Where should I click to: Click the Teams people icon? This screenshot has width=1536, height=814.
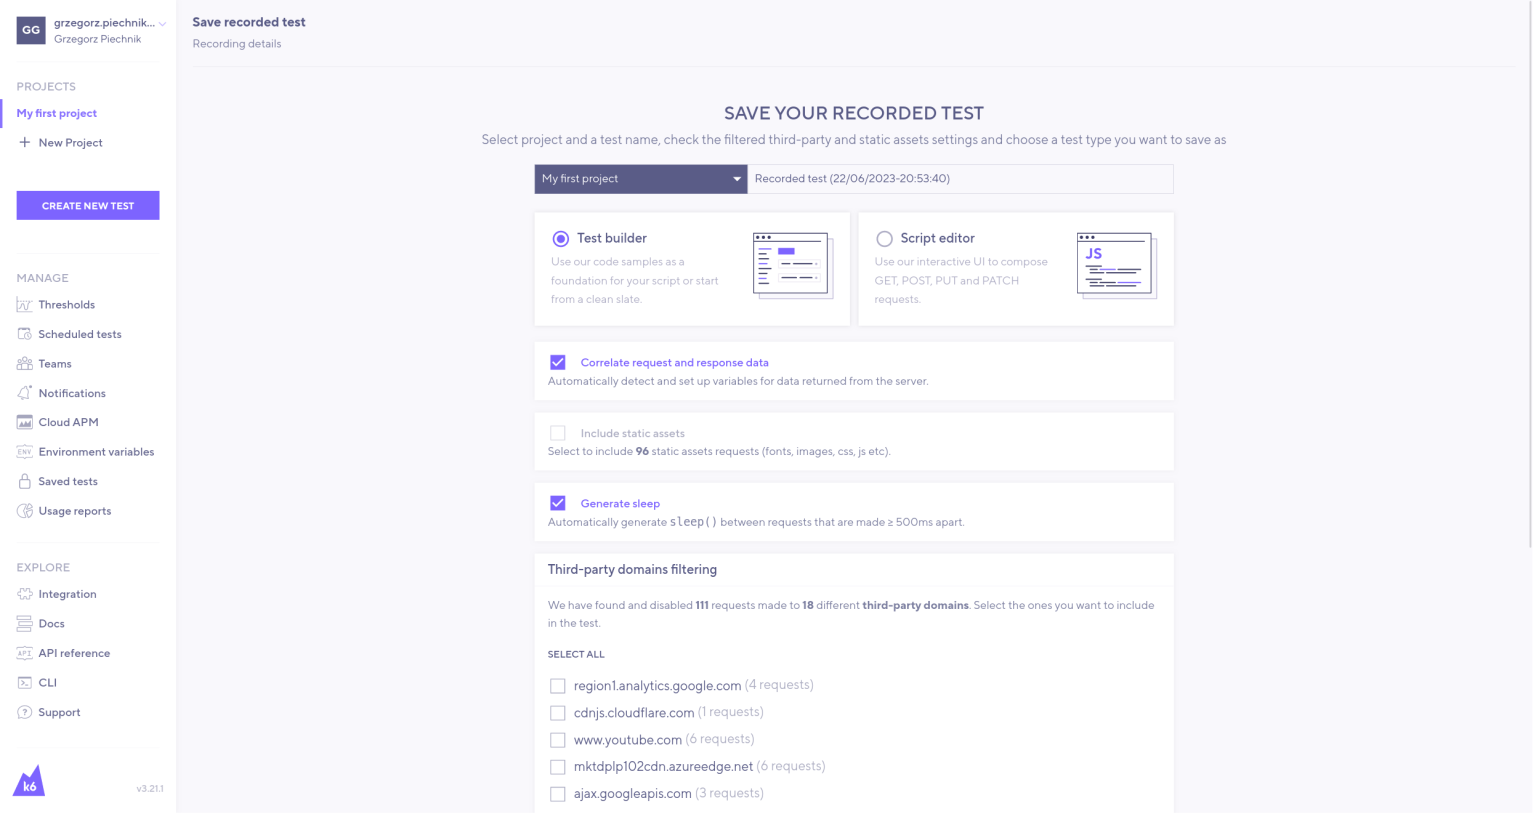coord(24,364)
